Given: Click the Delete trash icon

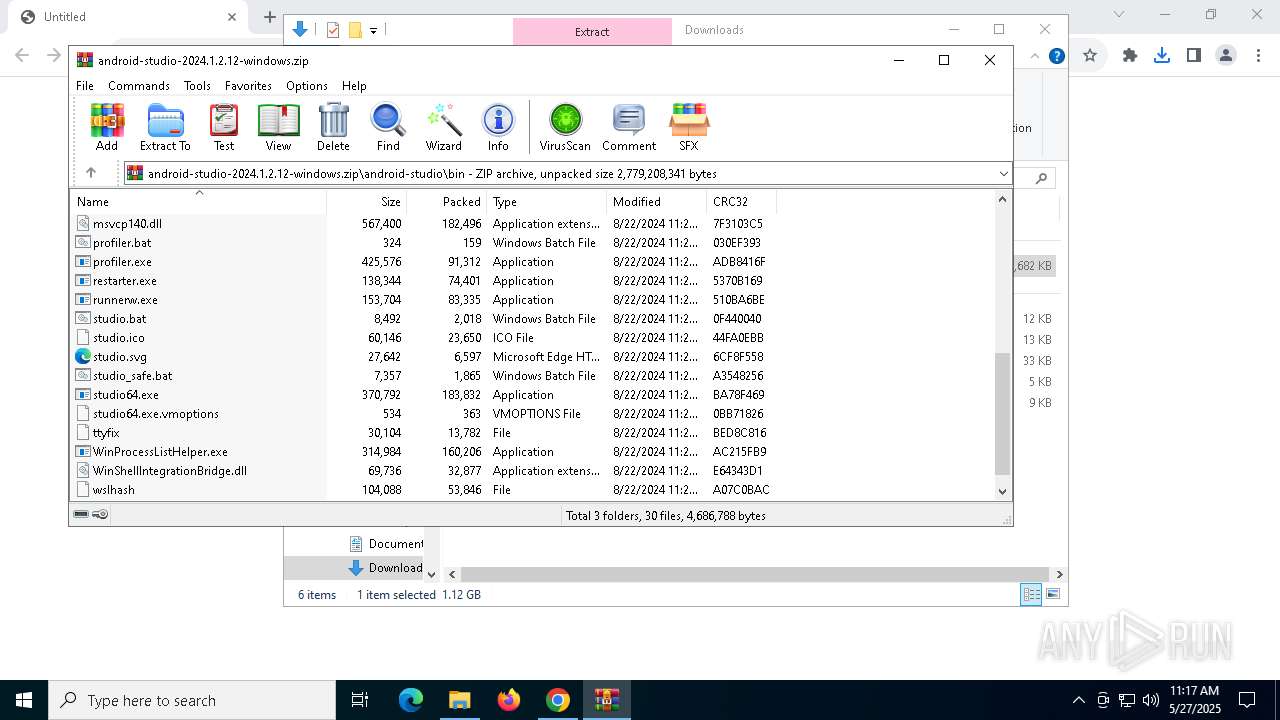Looking at the screenshot, I should (x=333, y=127).
